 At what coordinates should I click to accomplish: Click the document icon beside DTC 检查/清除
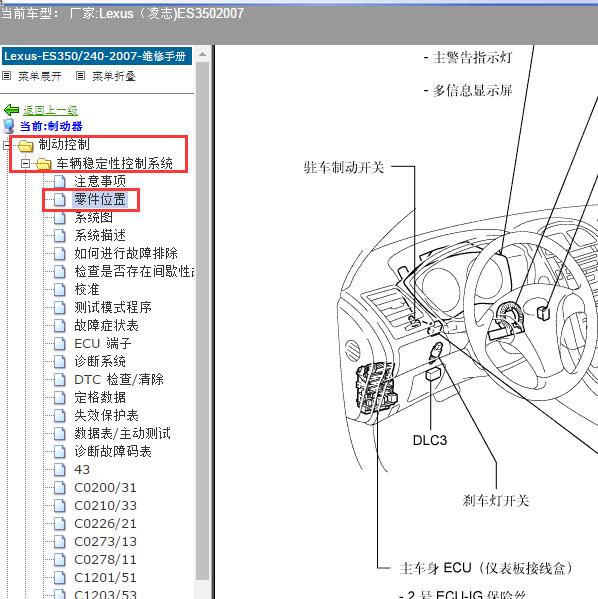(x=60, y=379)
